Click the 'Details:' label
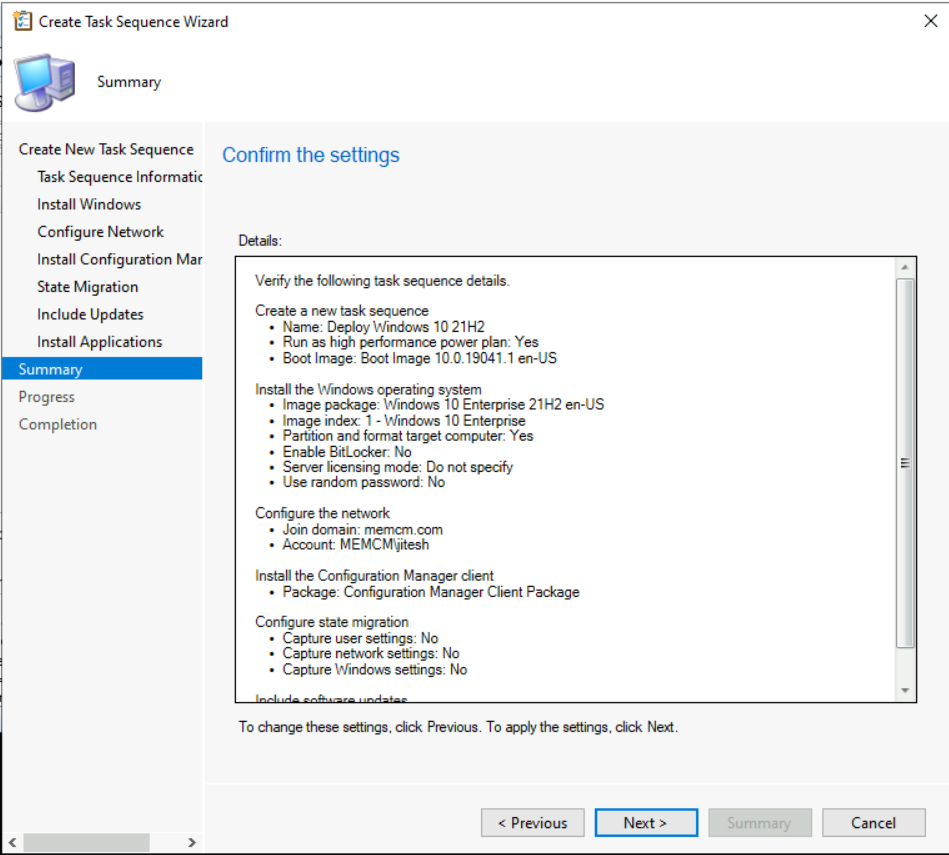Image resolution: width=949 pixels, height=855 pixels. click(260, 241)
